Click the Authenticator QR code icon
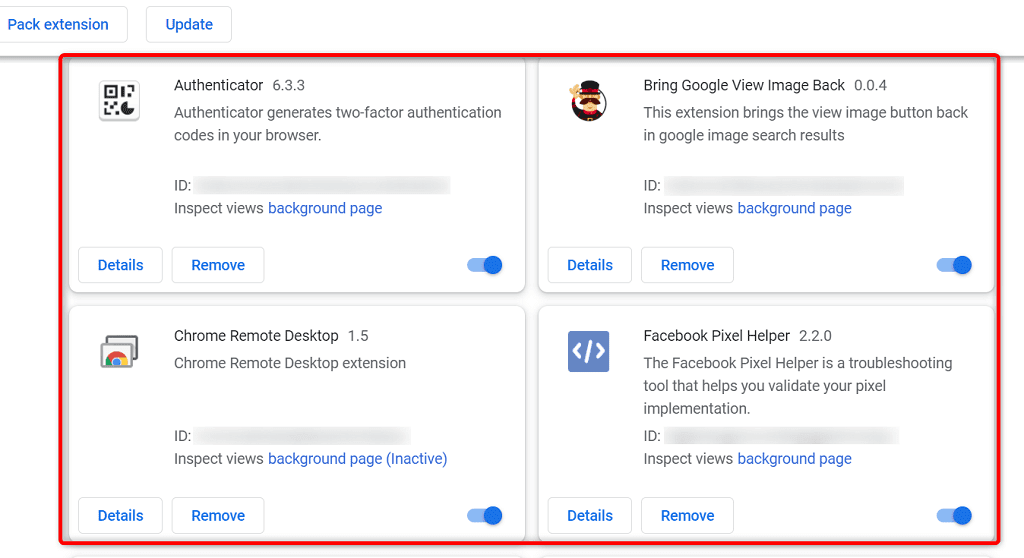 point(119,101)
